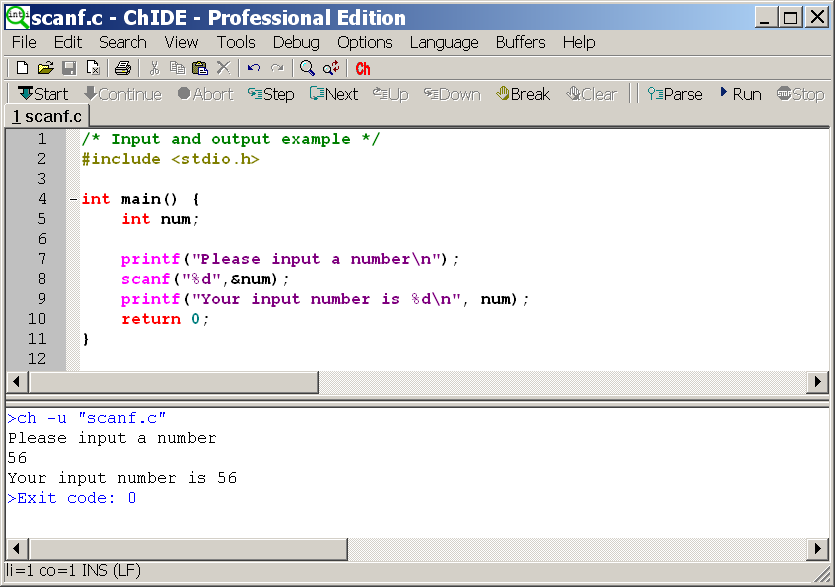Step over with the Next button

click(x=334, y=94)
